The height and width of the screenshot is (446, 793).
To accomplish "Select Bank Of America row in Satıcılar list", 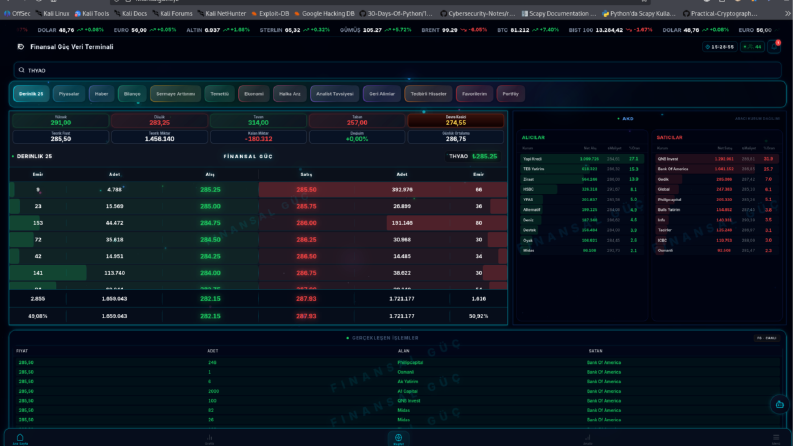I will pyautogui.click(x=717, y=169).
